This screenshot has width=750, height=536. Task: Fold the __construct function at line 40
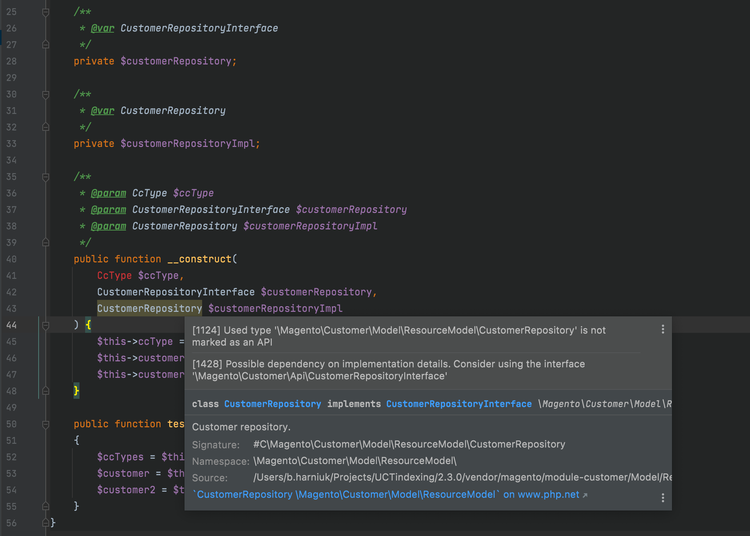(46, 259)
